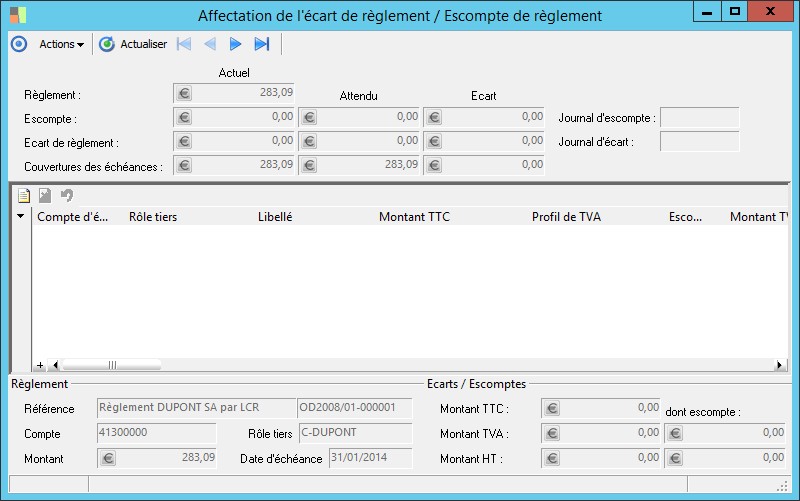Viewport: 800px width, 501px height.
Task: Go to first record arrow
Action: 184,44
